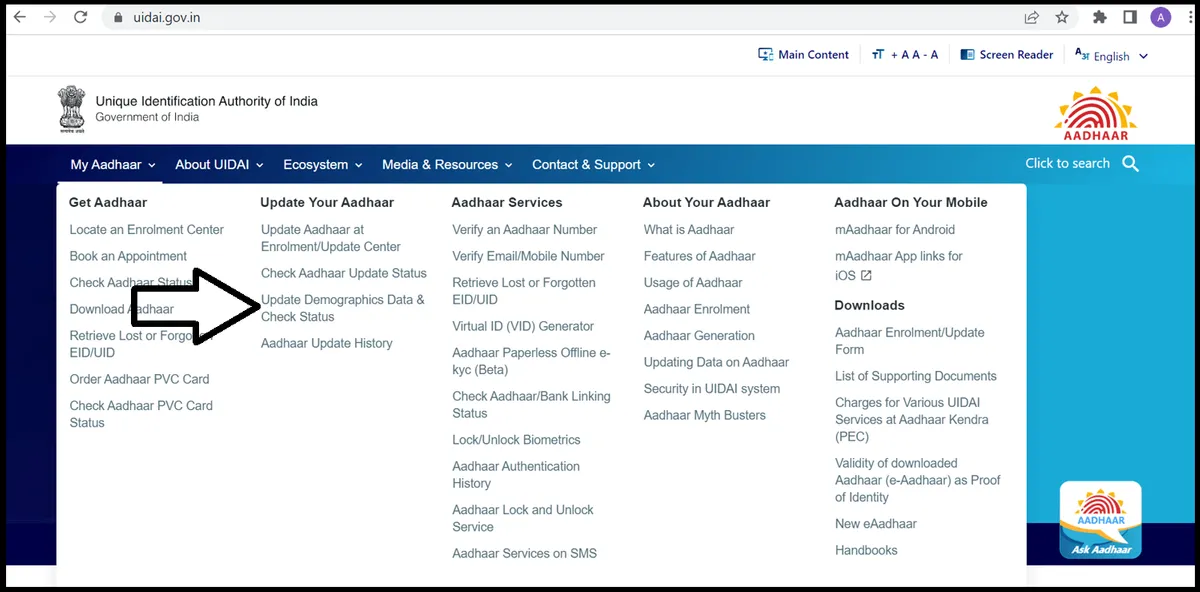This screenshot has width=1200, height=592.
Task: Open the browser profile avatar
Action: click(1160, 17)
